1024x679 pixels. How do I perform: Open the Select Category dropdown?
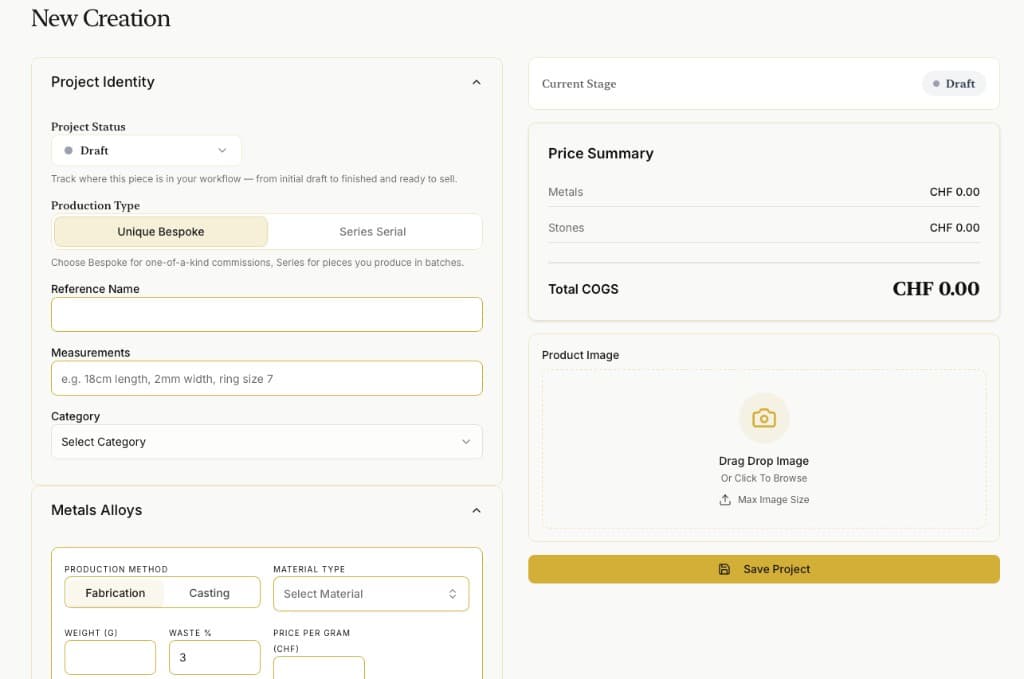(266, 442)
